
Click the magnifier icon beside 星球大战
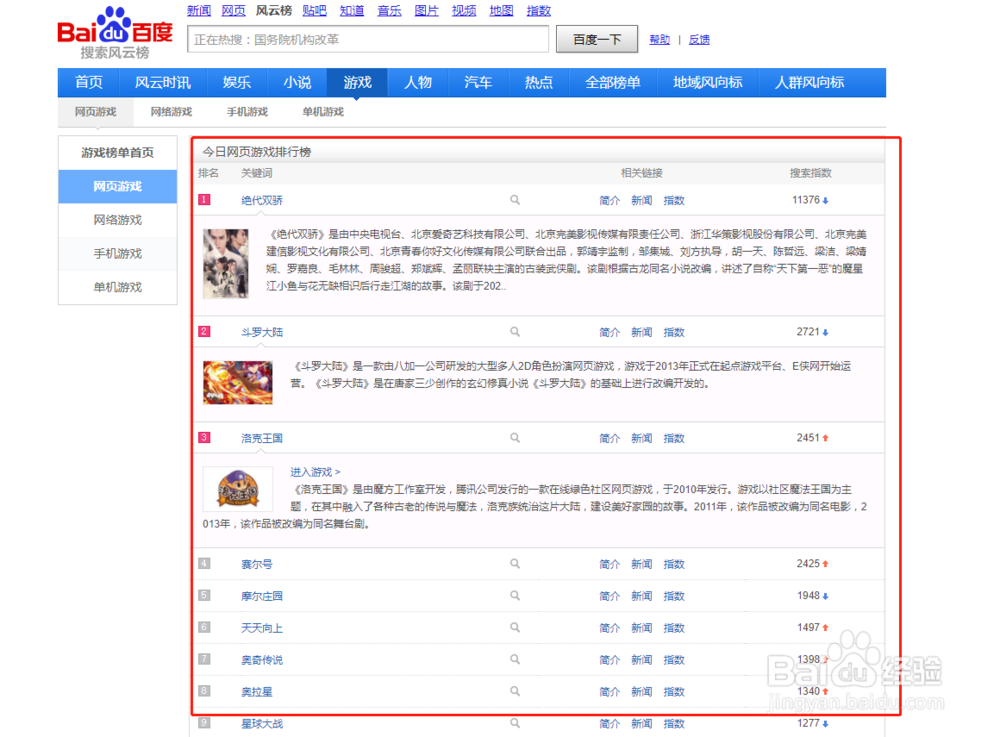[x=515, y=723]
